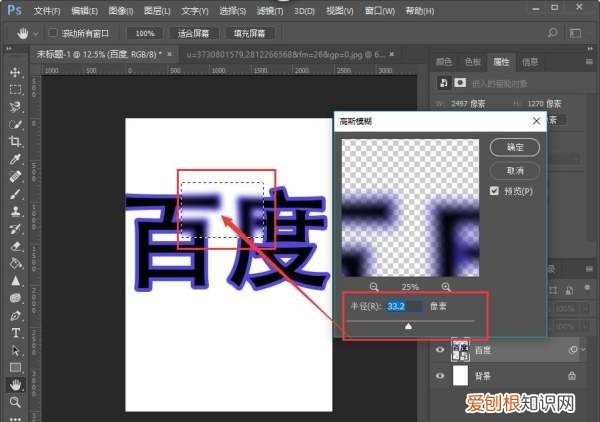Zoom out the Gaussian Blur preview

tap(374, 287)
